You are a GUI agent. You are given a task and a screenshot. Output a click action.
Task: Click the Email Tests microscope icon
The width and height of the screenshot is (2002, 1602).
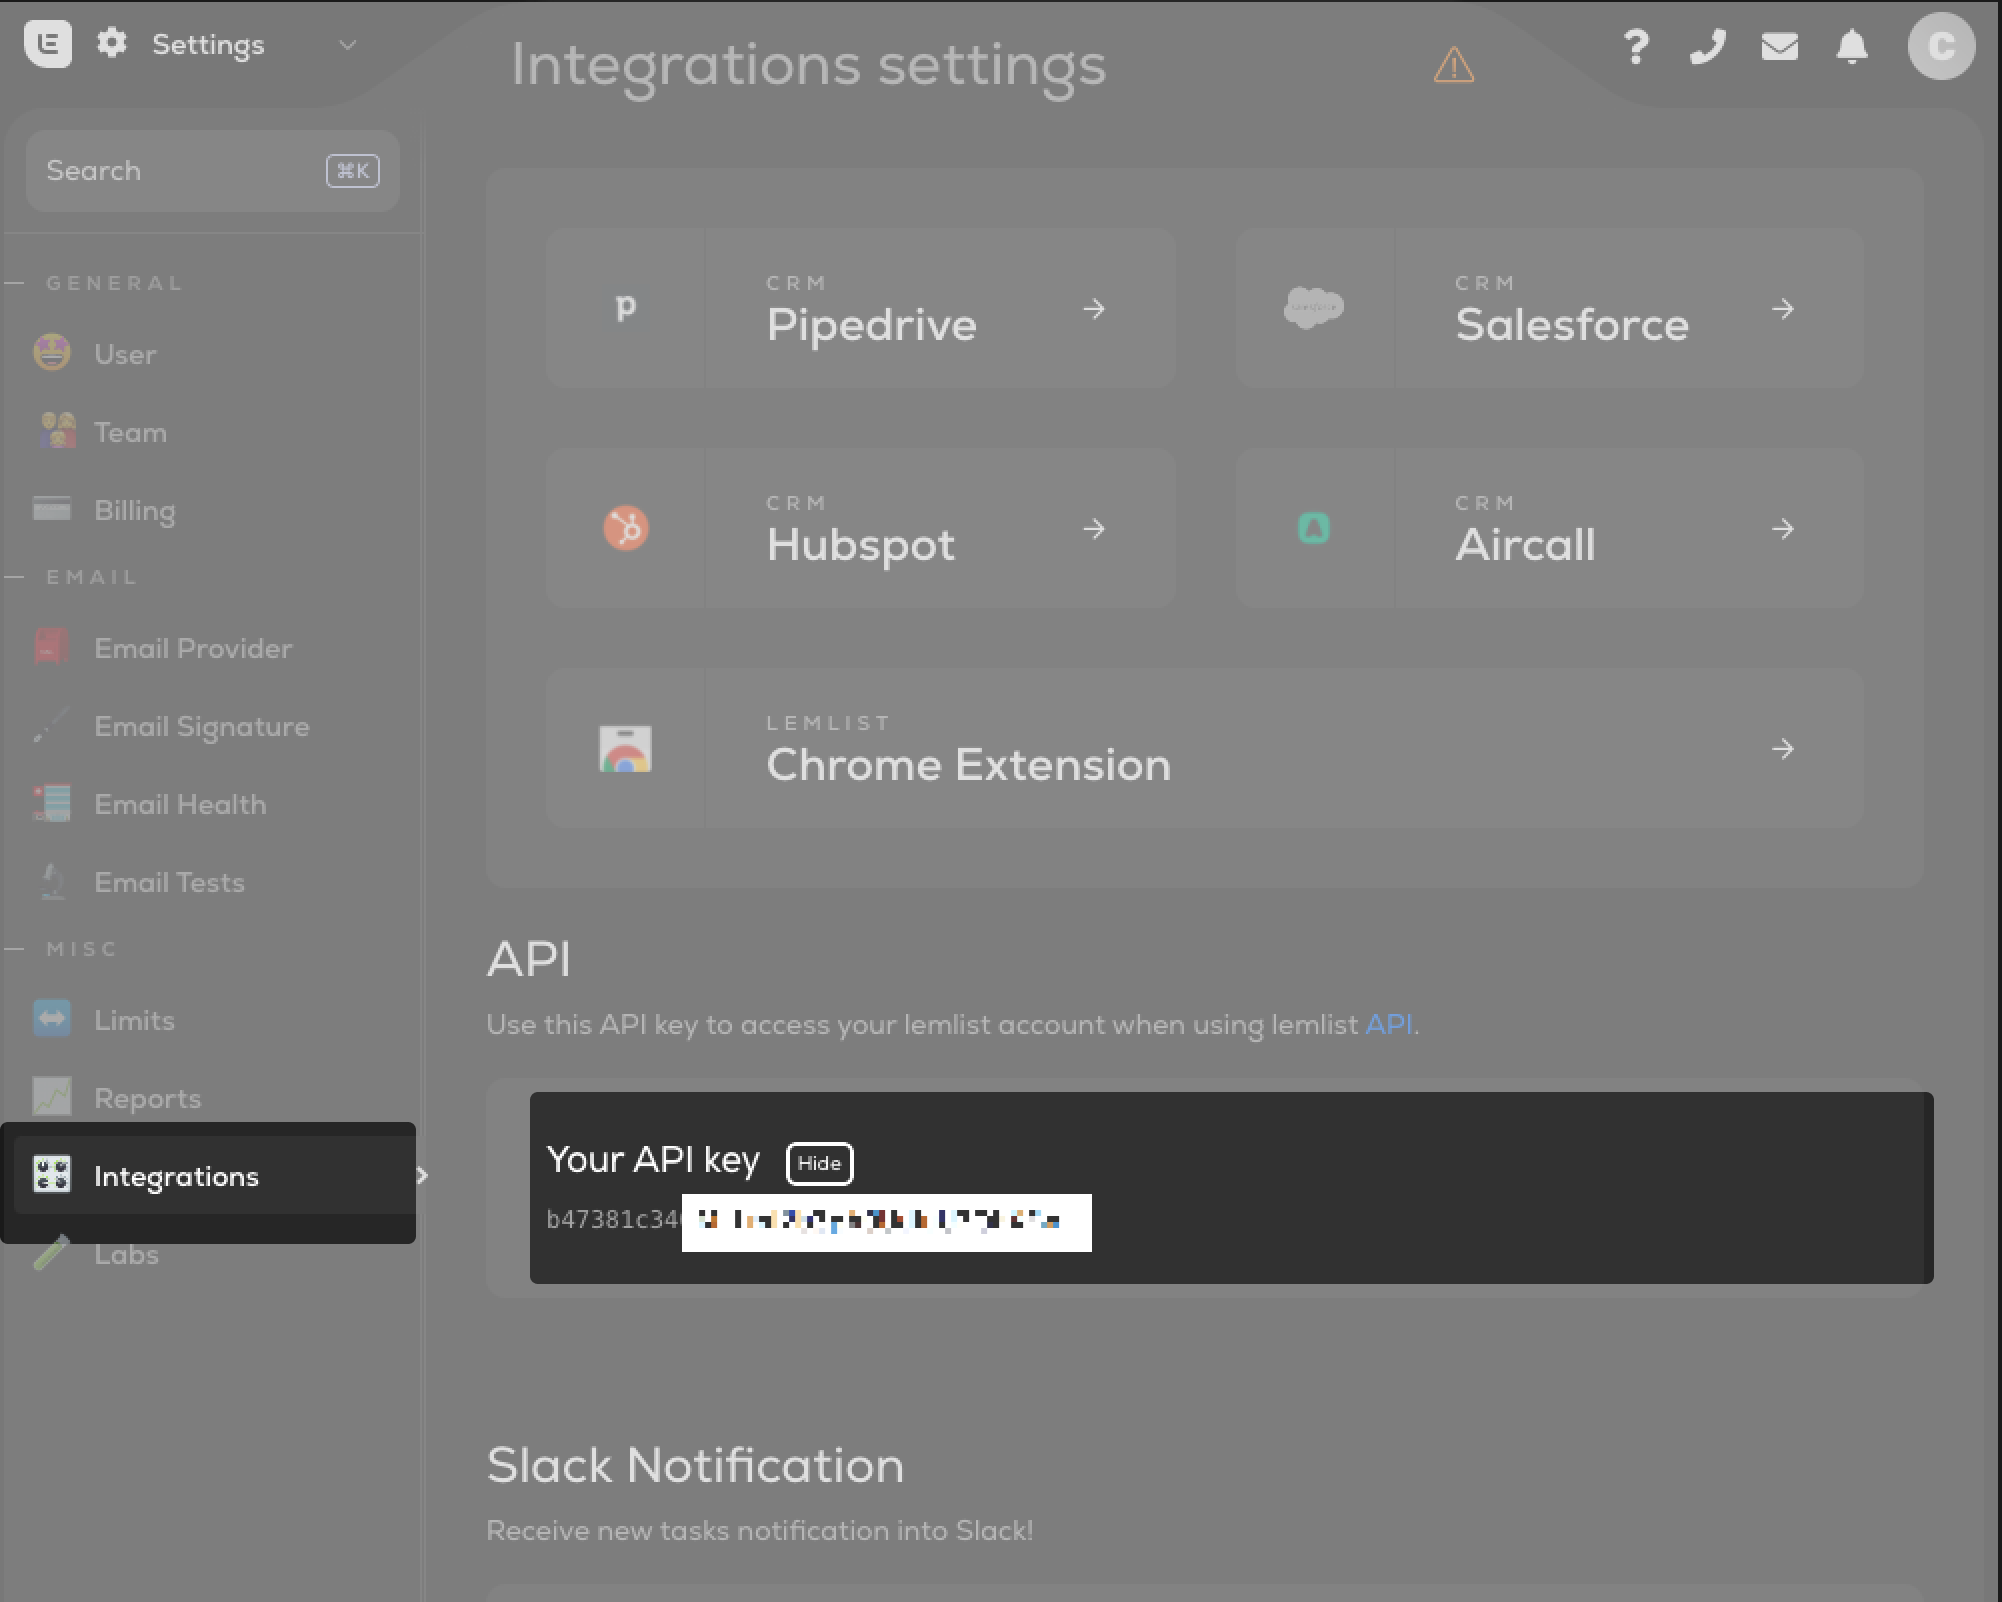52,881
